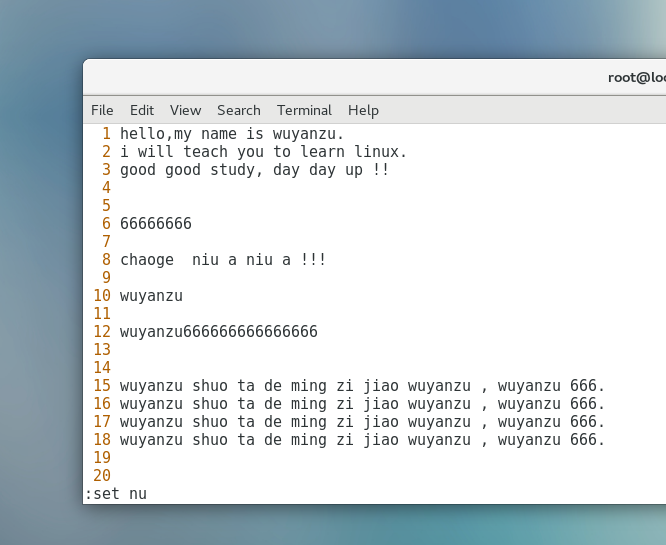Click the 'wuyanzu666666666666666' text on line 12
The width and height of the screenshot is (666, 545).
tap(218, 332)
